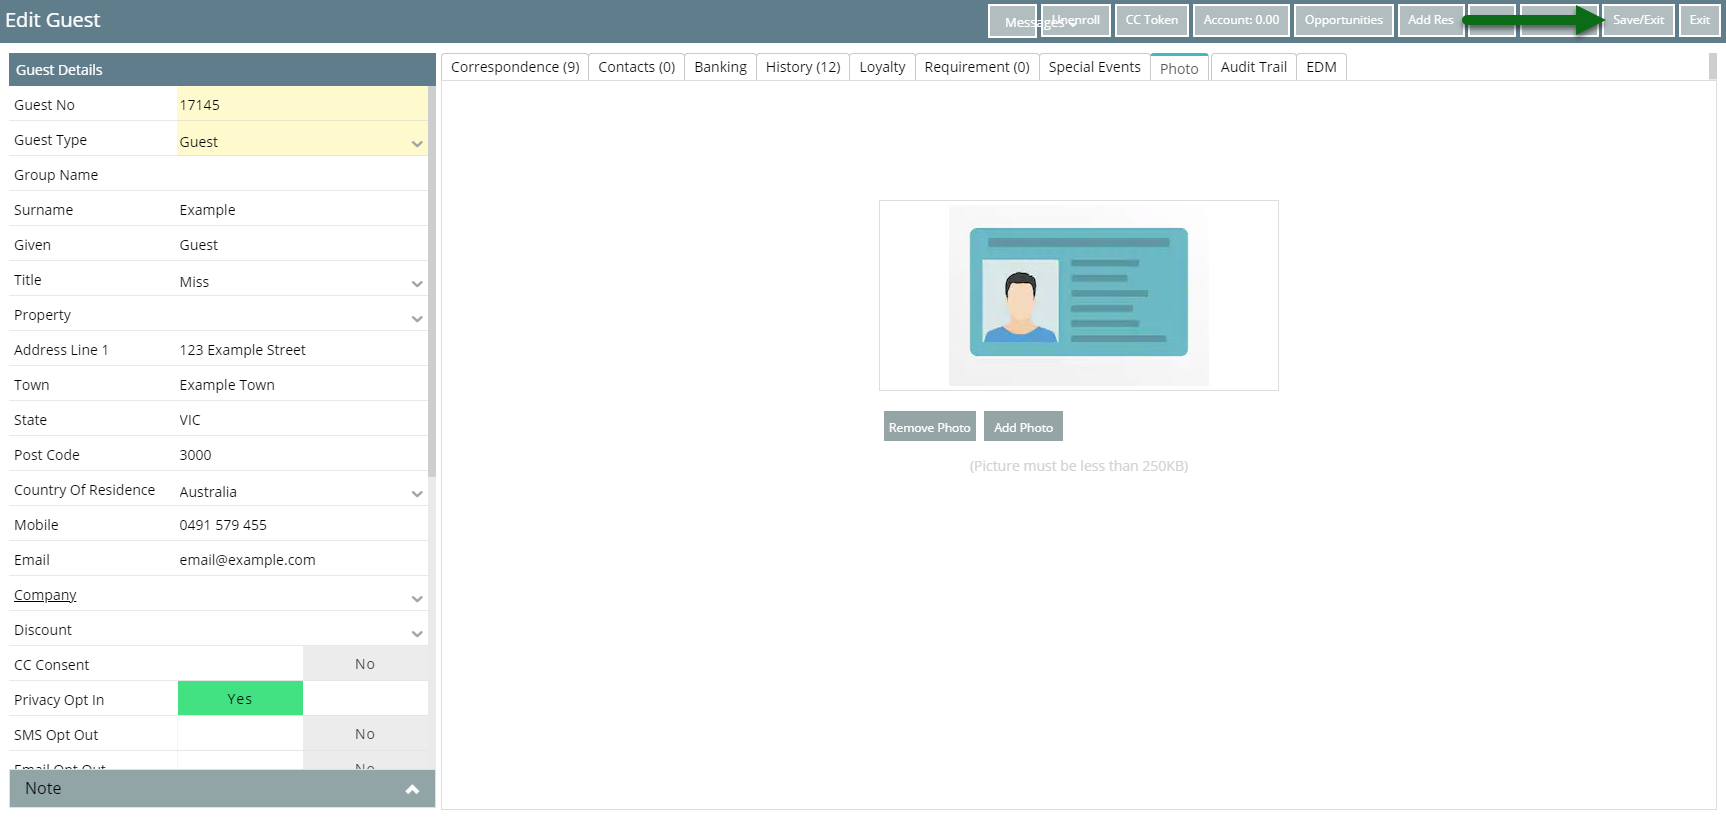
Task: Click the Note panel header bar
Action: pos(222,788)
